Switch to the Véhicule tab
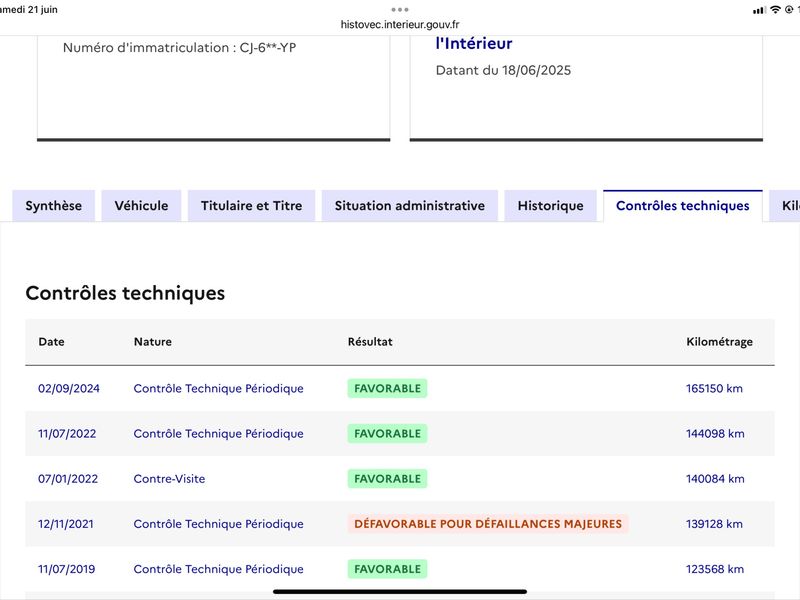This screenshot has width=800, height=600. [141, 206]
